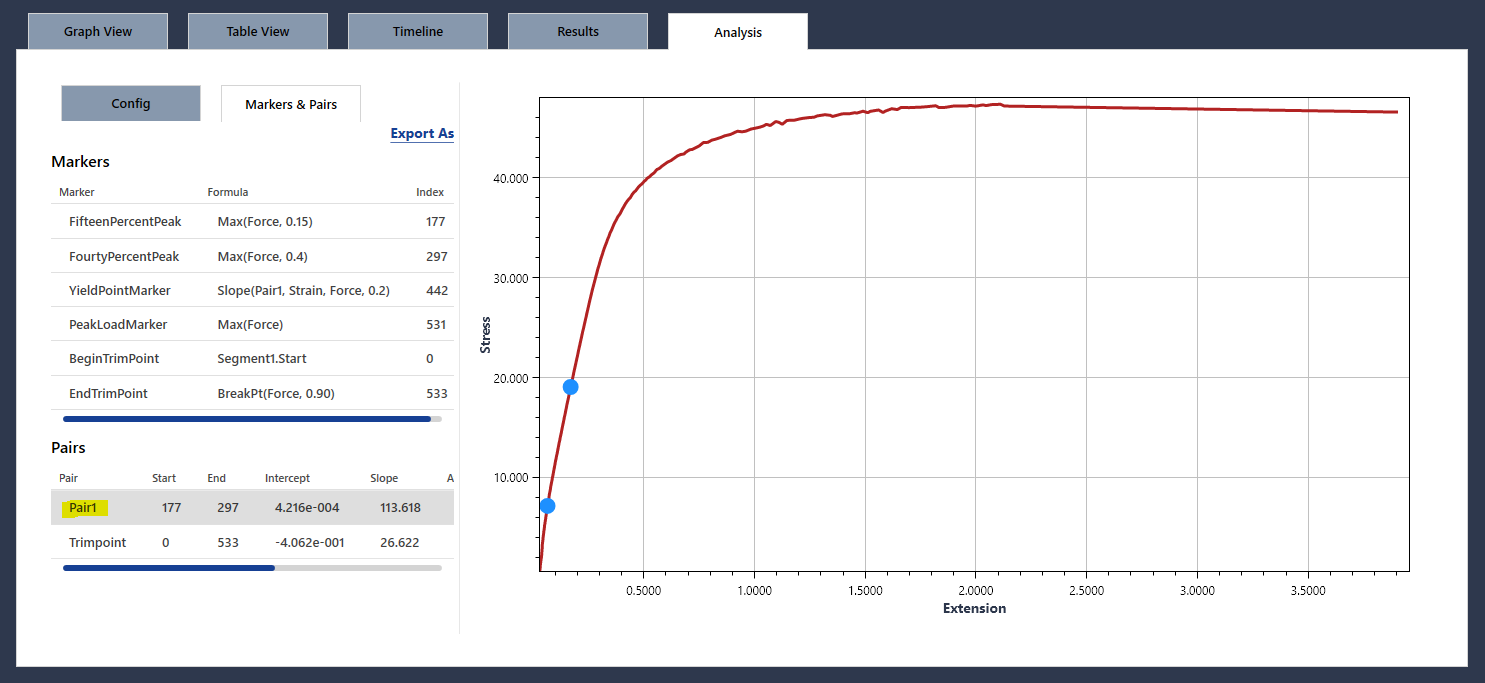
Task: Select the FifteenPercentPeak marker row
Action: tap(252, 221)
